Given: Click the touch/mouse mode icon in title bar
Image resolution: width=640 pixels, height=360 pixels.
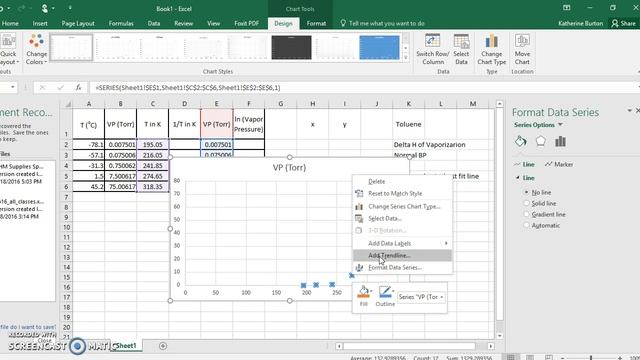Looking at the screenshot, I should tap(45, 8).
